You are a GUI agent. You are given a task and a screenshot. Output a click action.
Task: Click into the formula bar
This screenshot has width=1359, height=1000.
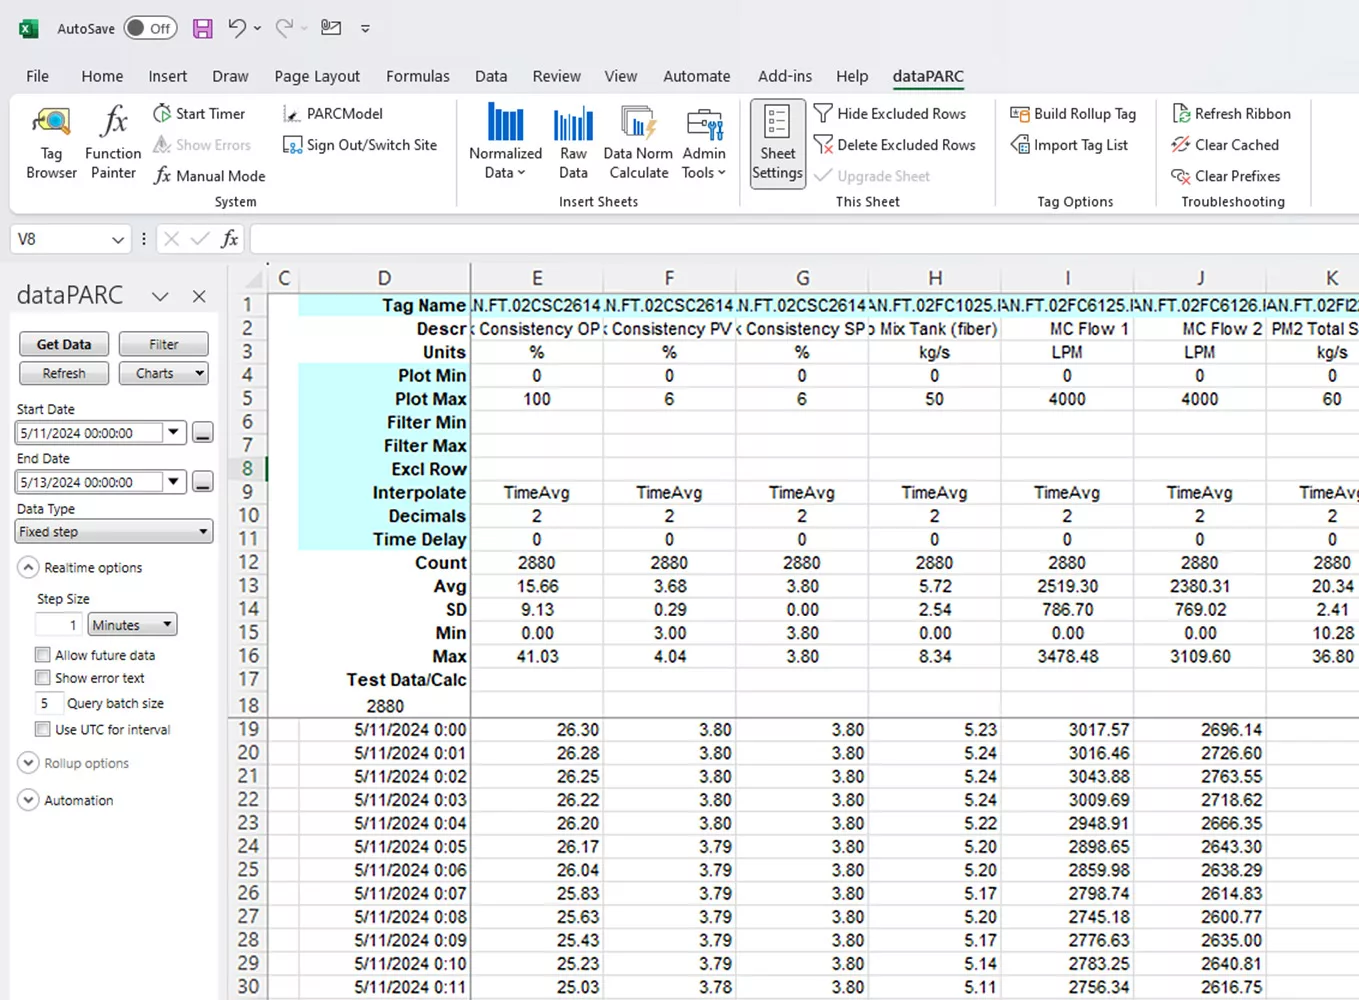803,239
